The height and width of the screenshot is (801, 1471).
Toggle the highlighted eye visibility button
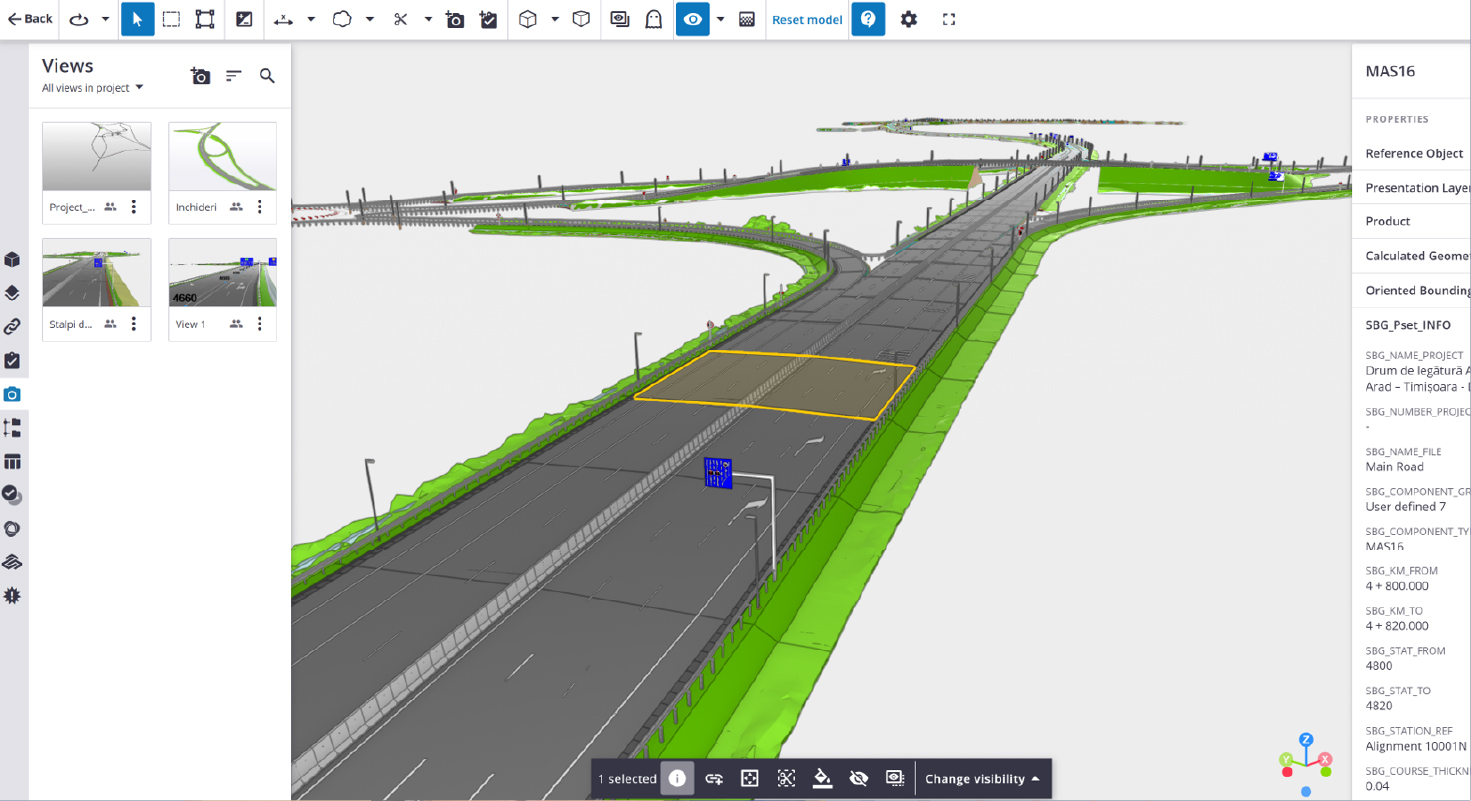point(693,19)
